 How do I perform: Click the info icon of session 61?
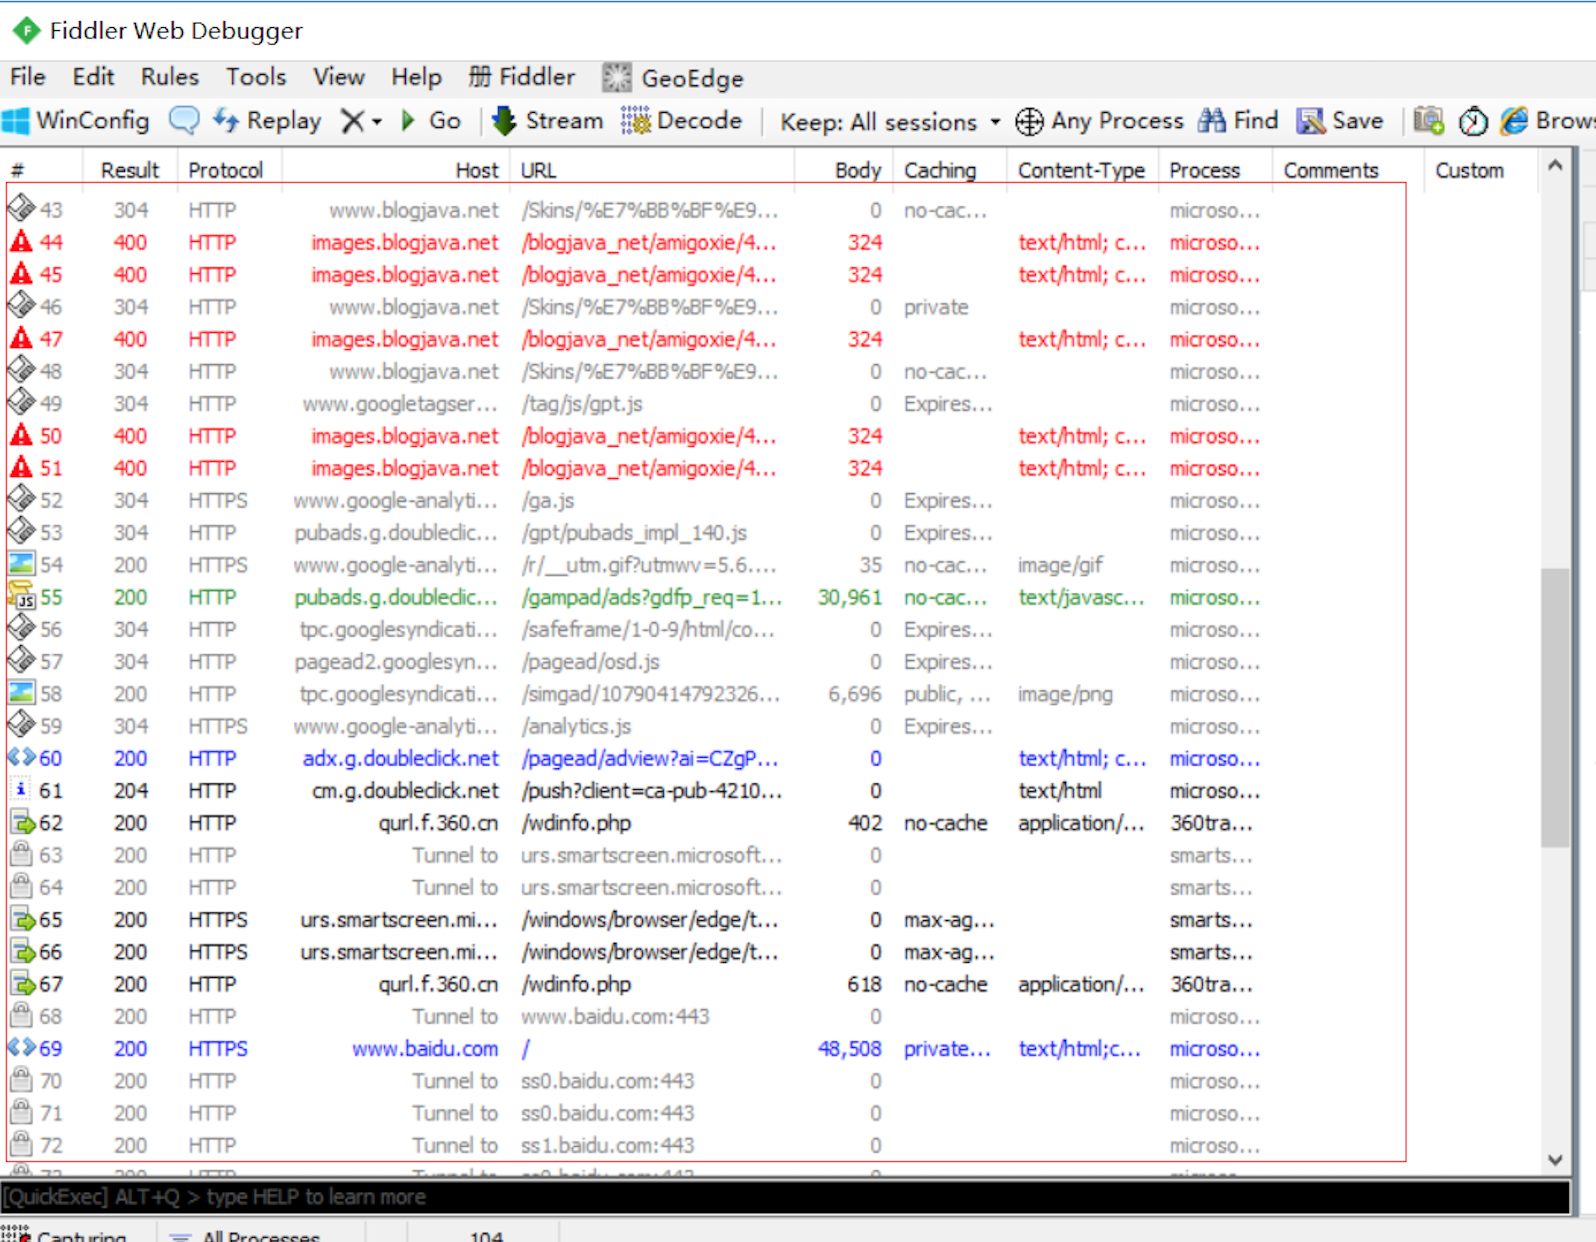click(x=21, y=789)
